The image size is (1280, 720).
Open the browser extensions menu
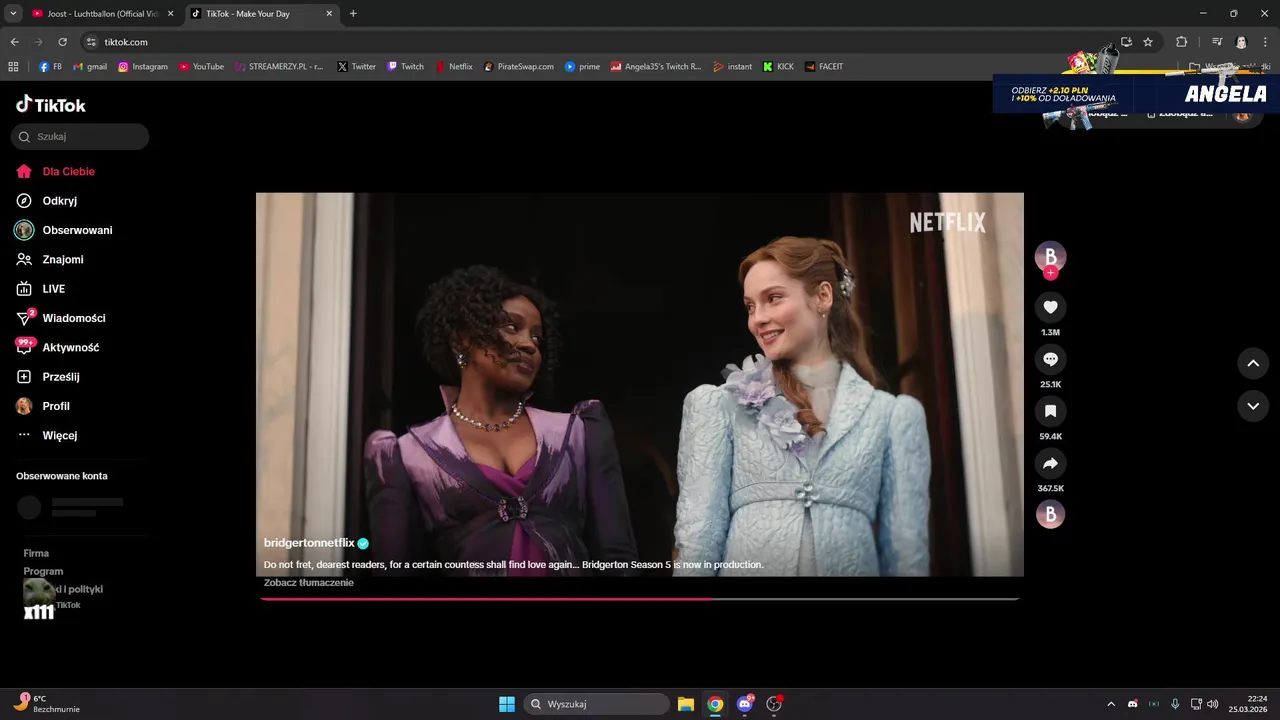pyautogui.click(x=1181, y=42)
